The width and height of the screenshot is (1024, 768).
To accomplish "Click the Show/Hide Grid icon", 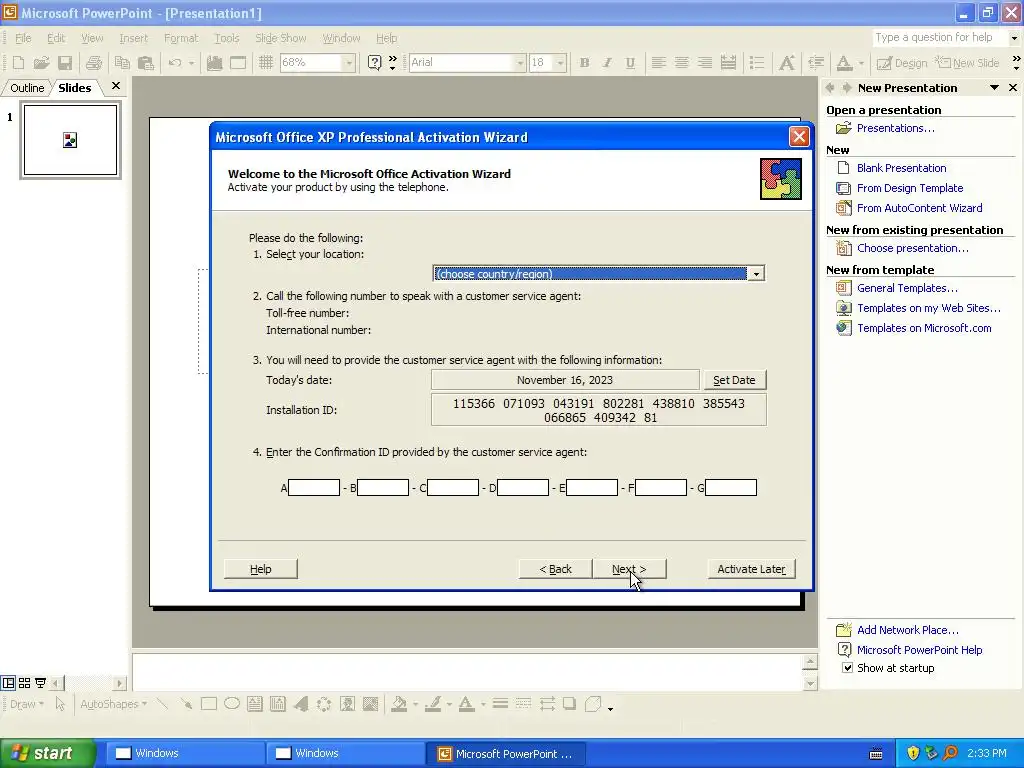I will point(265,63).
